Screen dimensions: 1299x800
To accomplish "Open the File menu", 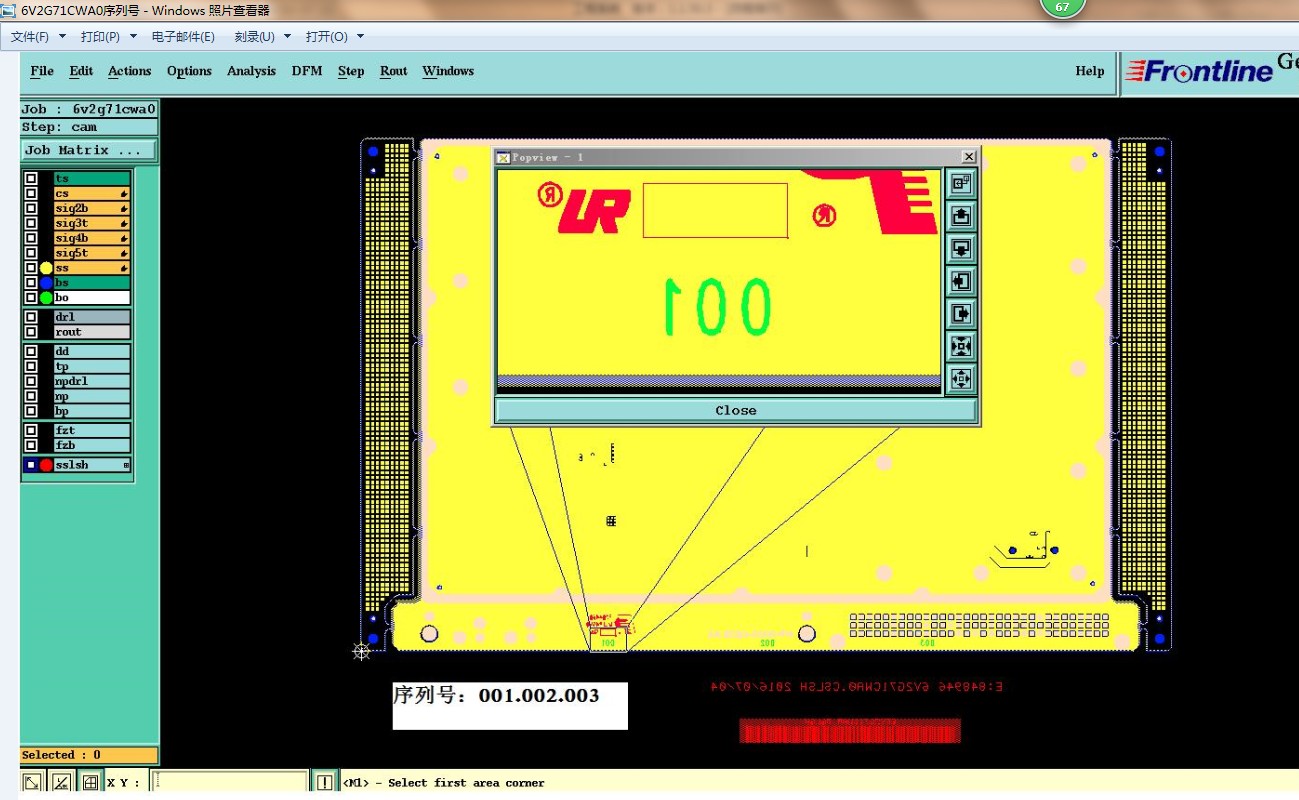I will pos(42,71).
